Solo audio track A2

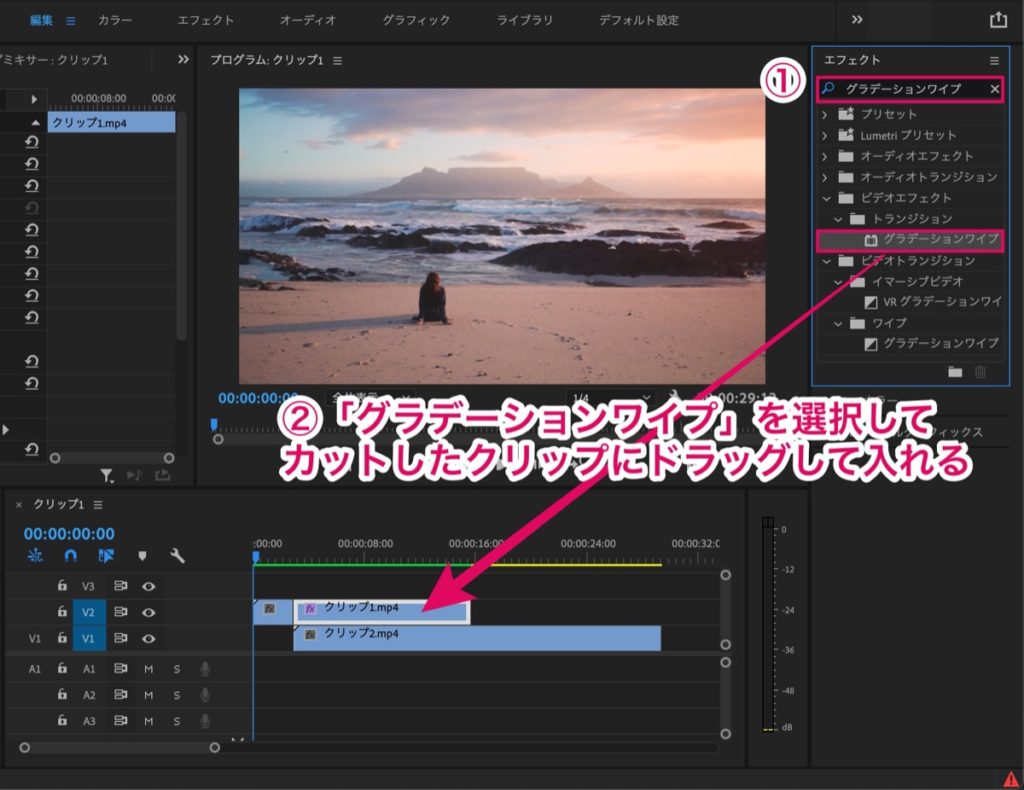pos(177,695)
